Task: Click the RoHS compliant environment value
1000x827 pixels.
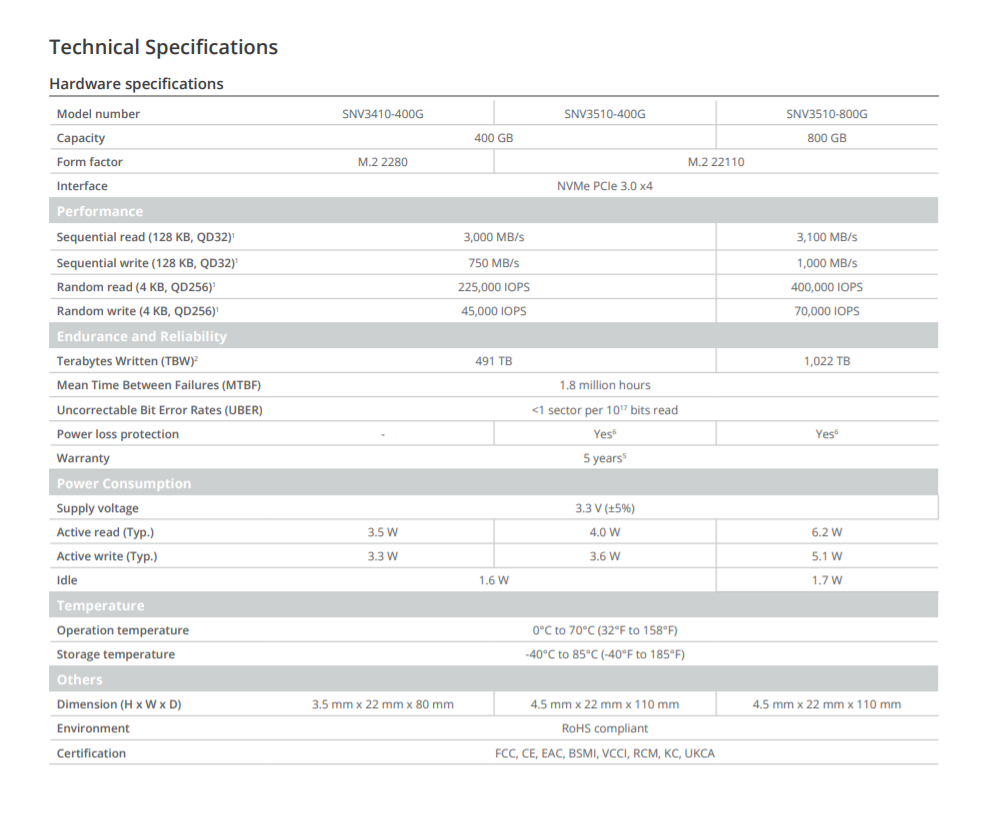Action: pos(604,729)
